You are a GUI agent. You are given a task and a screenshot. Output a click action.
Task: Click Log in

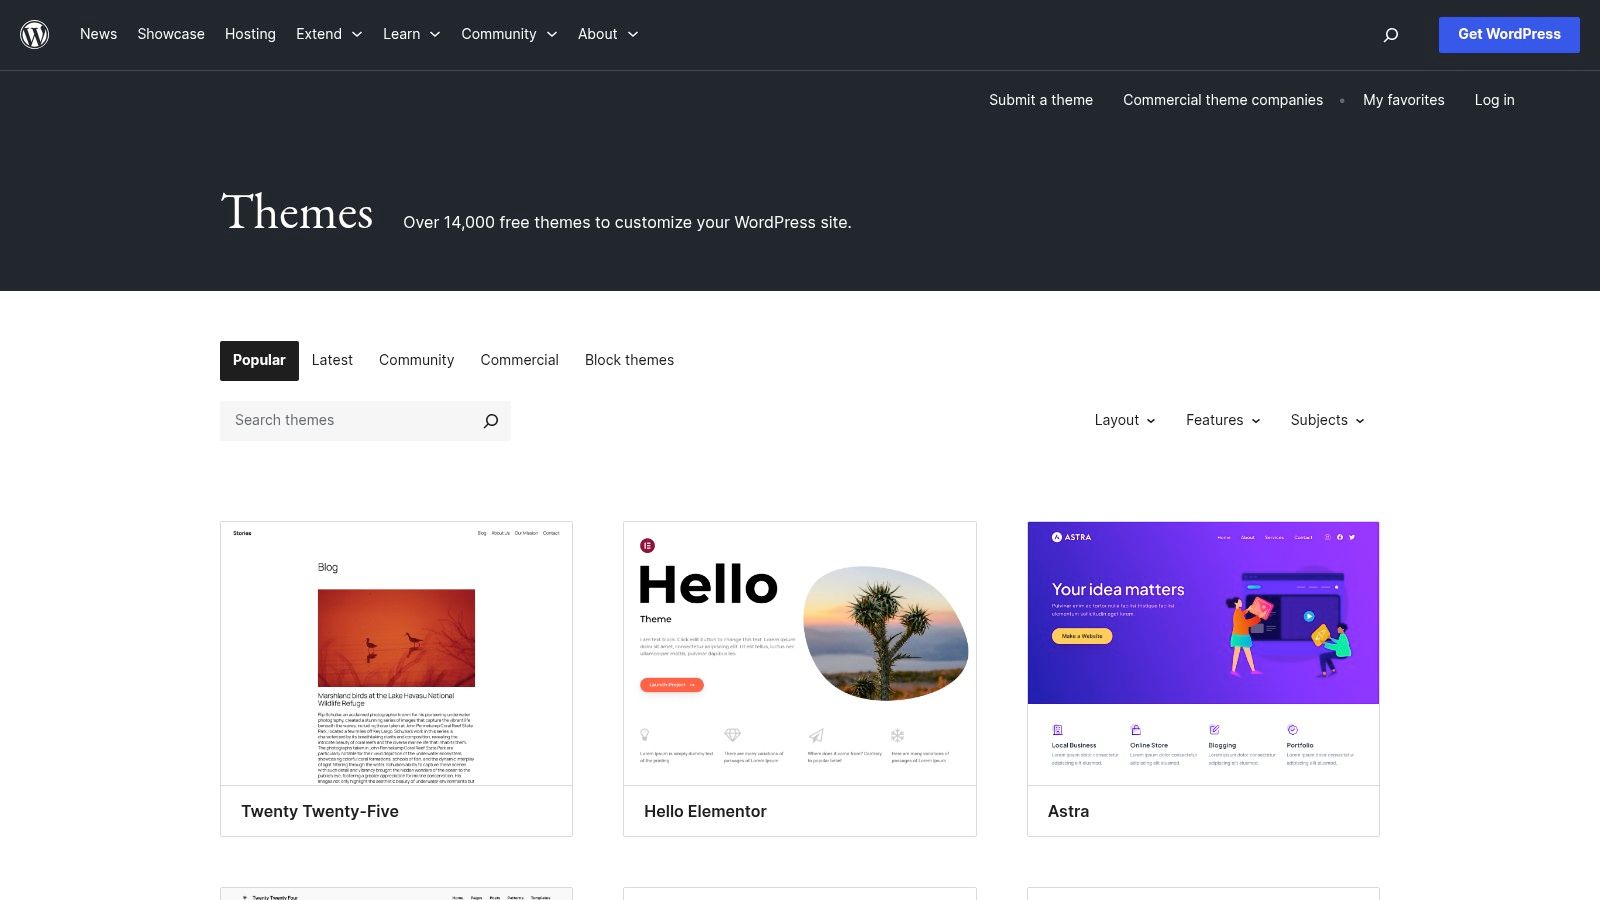1494,100
